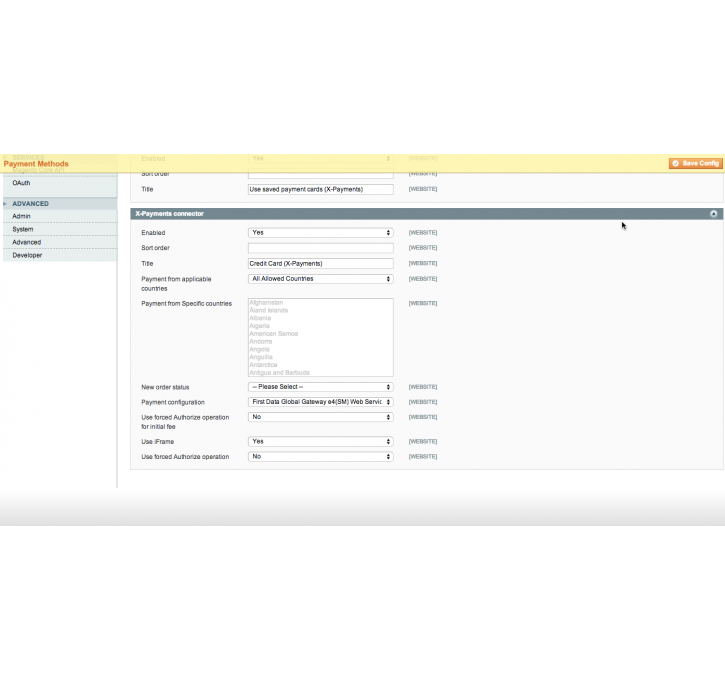The image size is (725, 680).
Task: Select Åland Islands in the countries list
Action: coord(269,311)
